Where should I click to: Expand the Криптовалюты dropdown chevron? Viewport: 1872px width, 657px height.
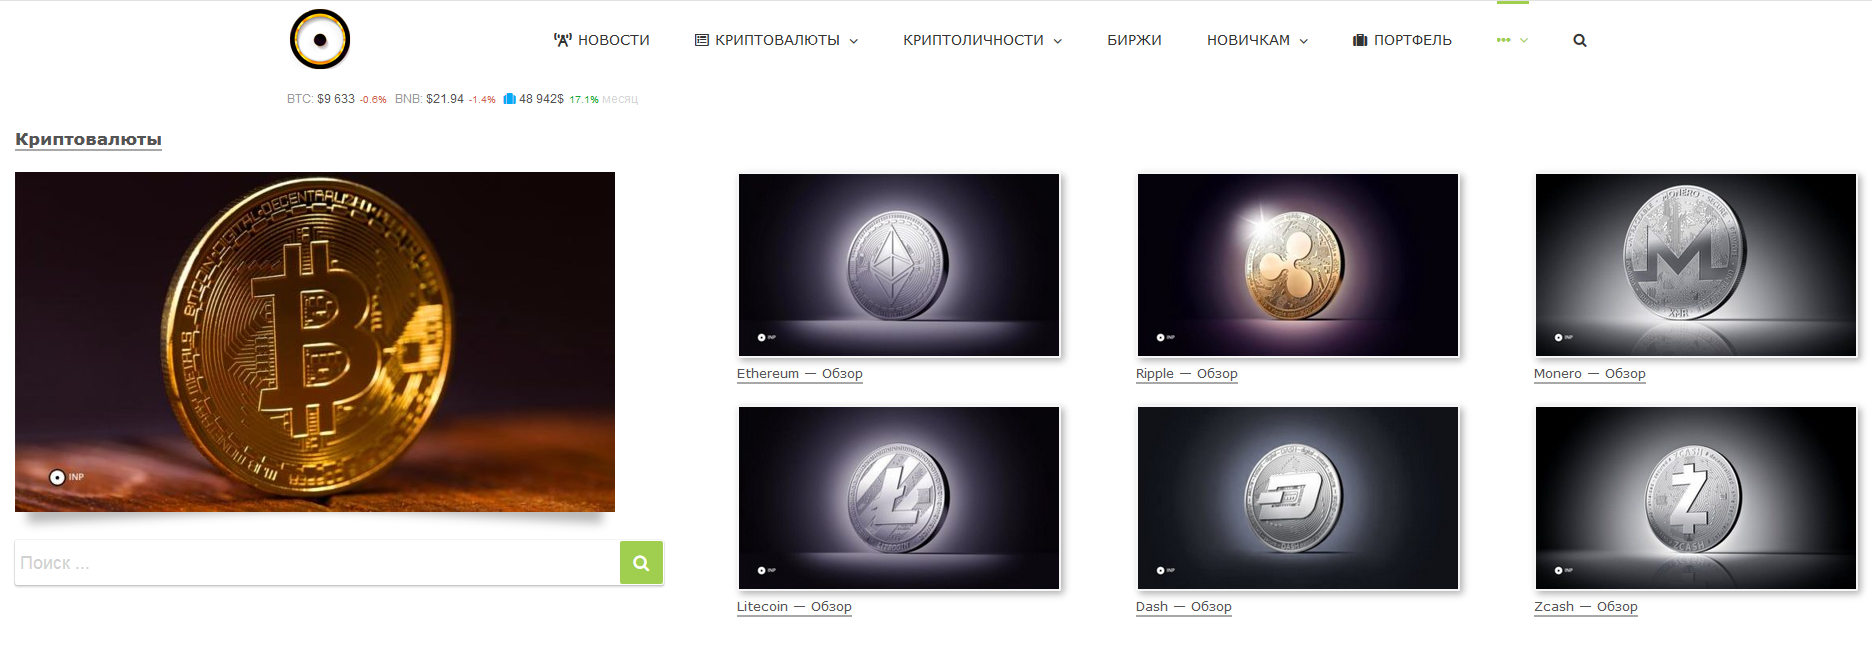coord(854,41)
